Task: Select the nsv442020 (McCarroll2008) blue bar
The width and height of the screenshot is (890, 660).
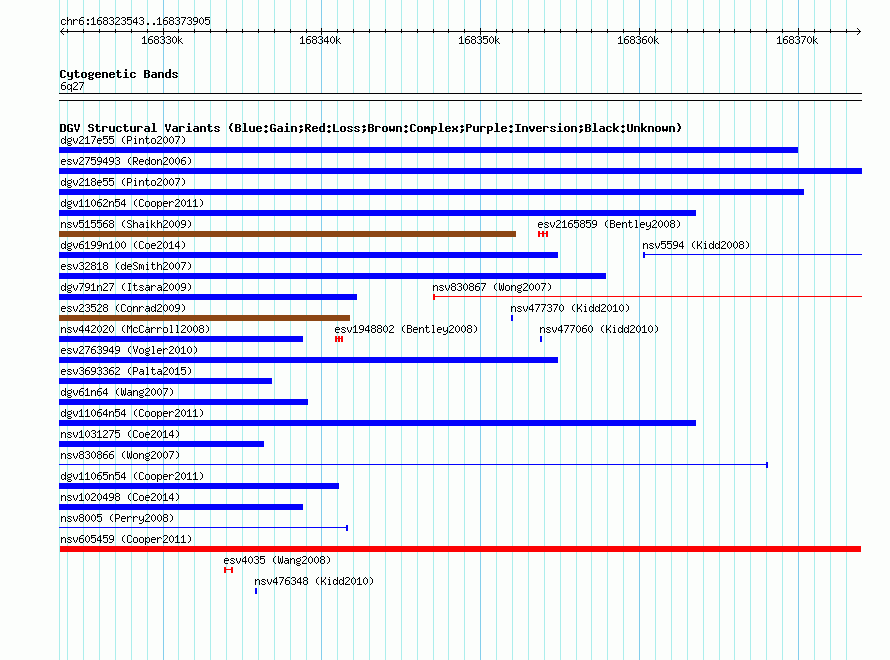Action: click(x=181, y=339)
